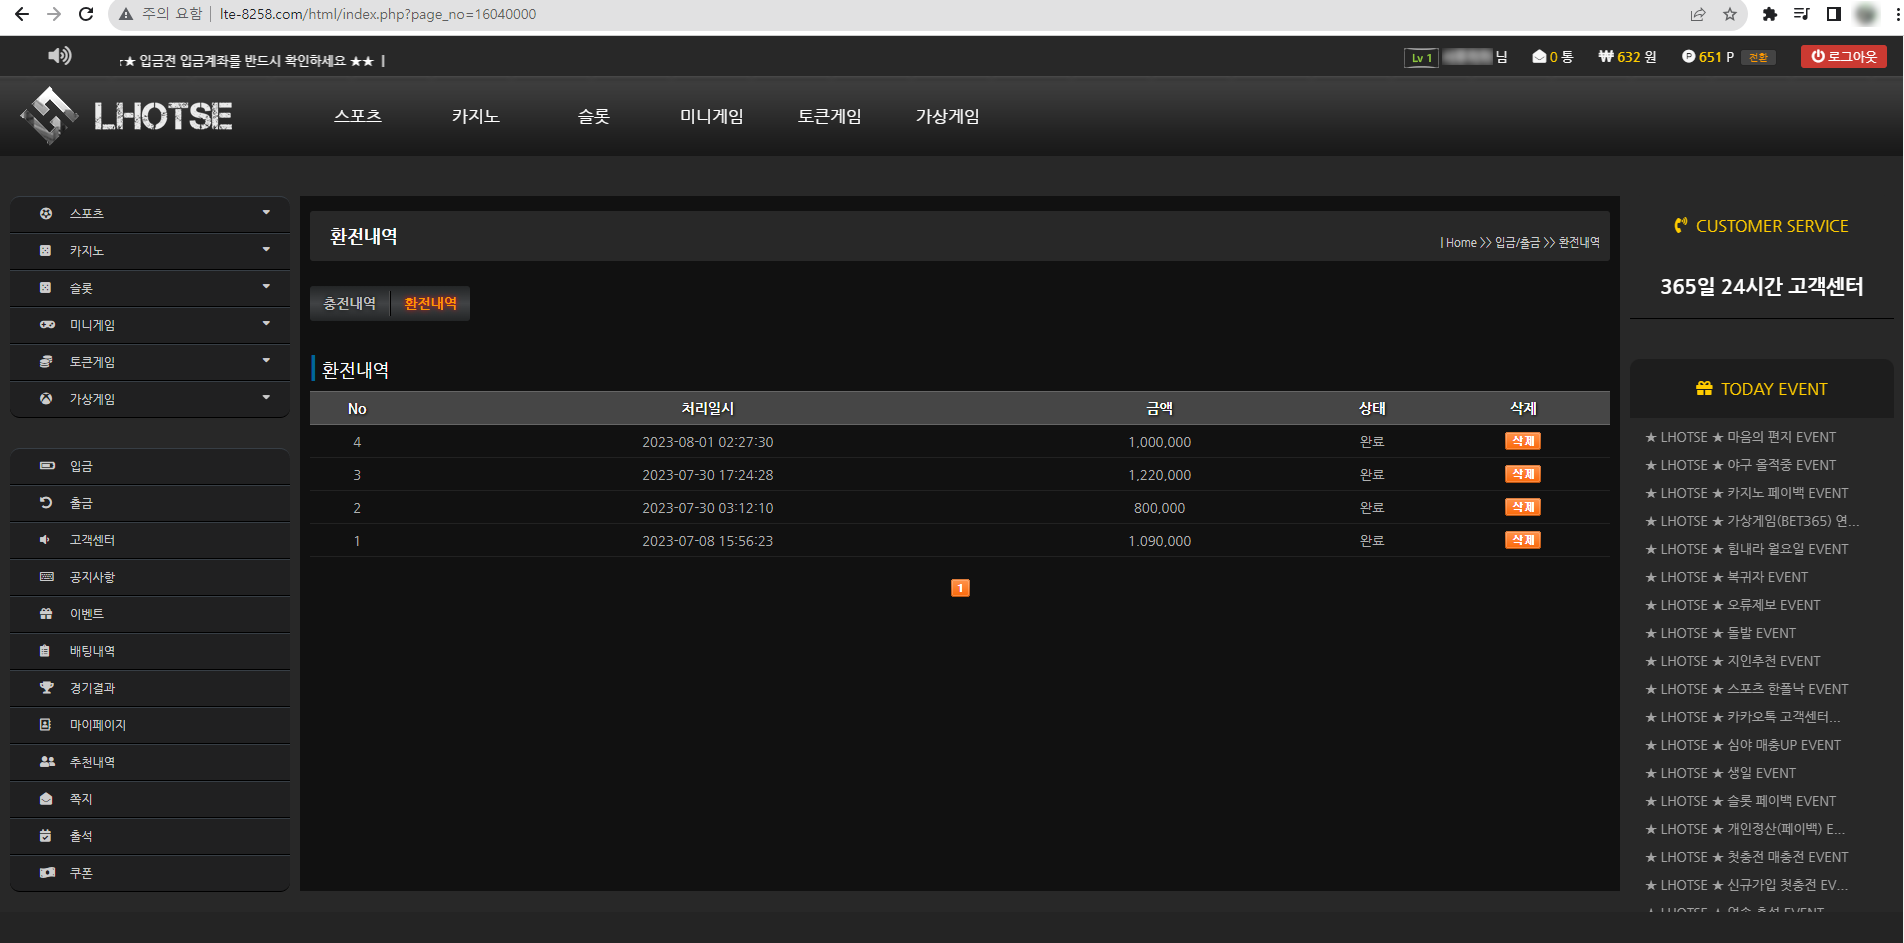Open the 쪽지 message sidebar icon

[46, 798]
